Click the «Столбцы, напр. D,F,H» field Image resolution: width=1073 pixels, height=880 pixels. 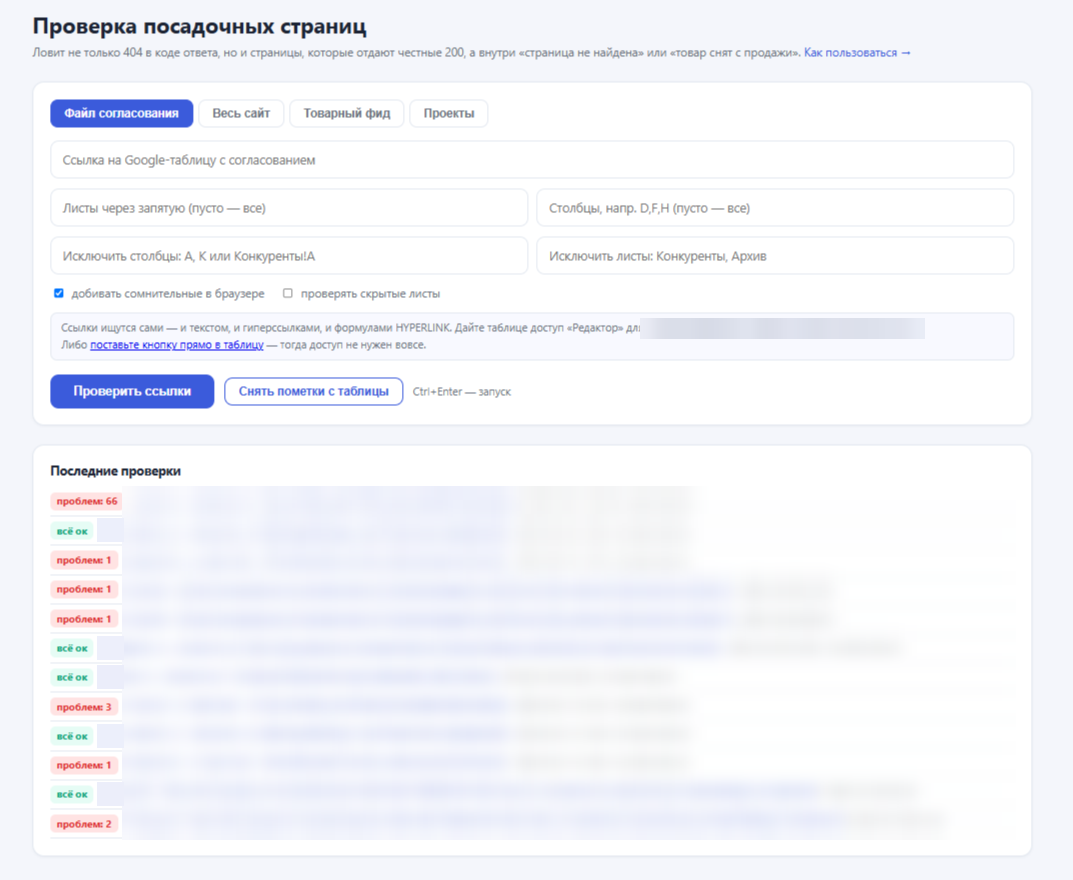pos(775,208)
